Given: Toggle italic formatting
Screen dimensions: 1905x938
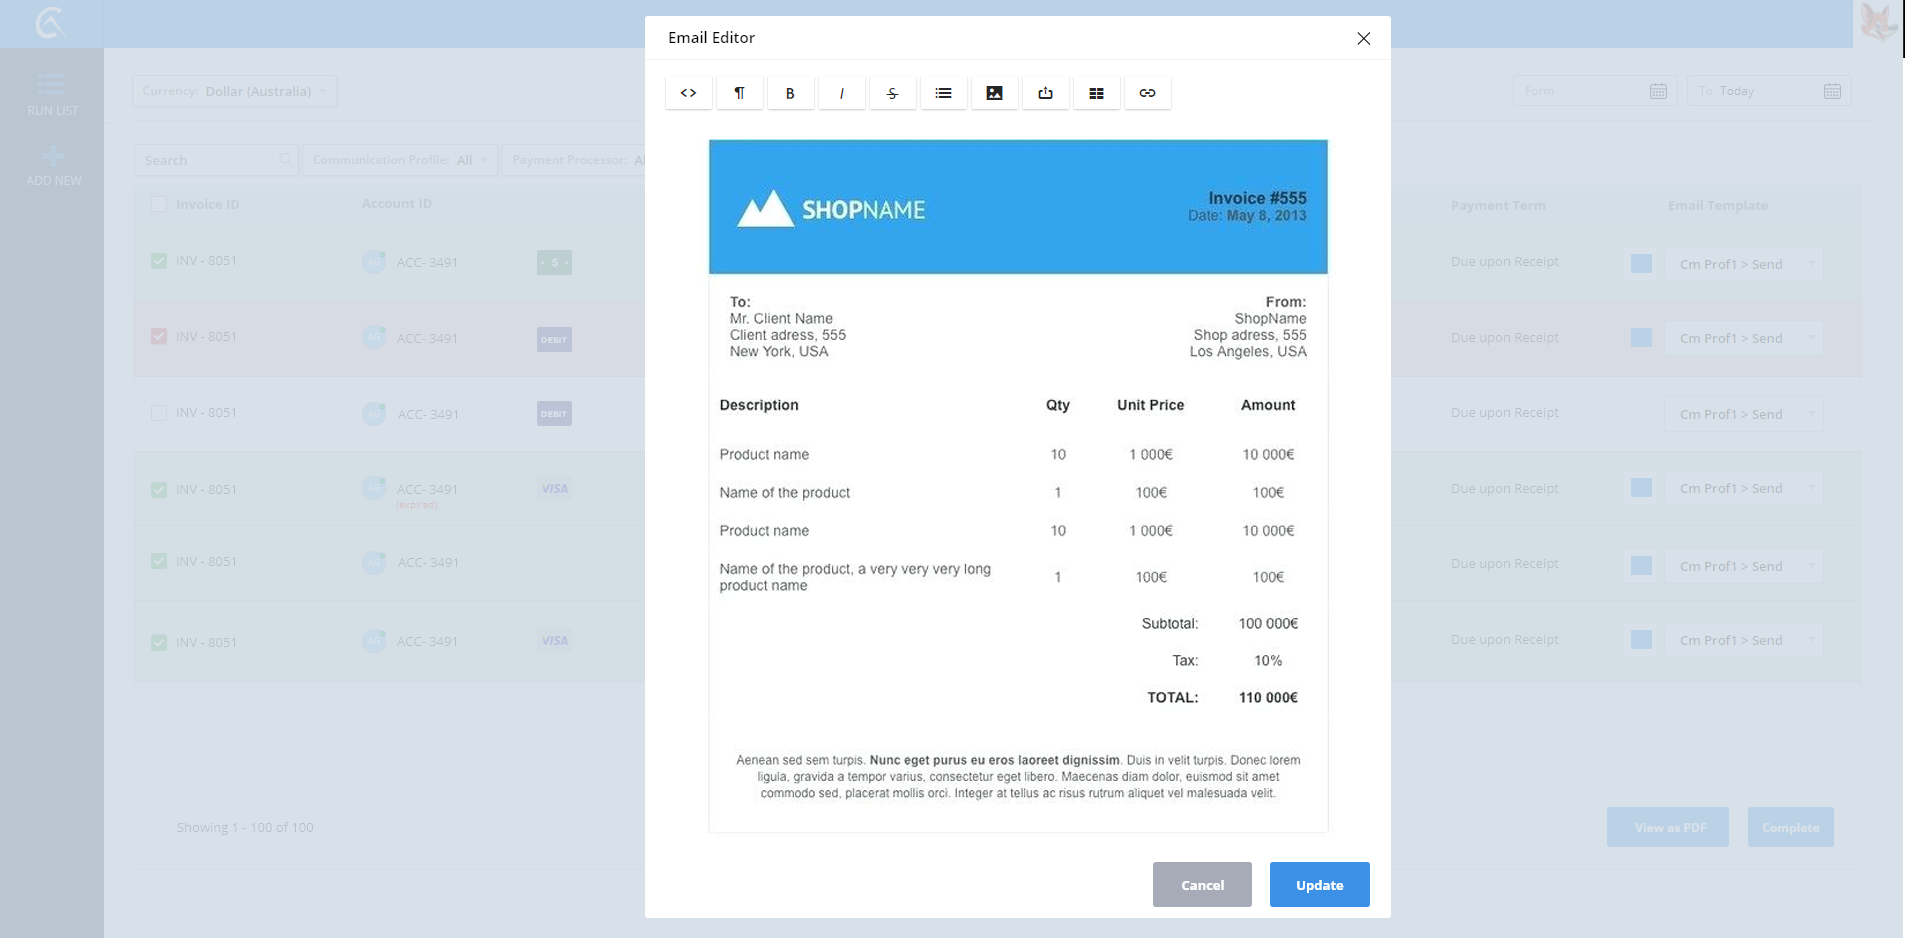Looking at the screenshot, I should tap(841, 93).
